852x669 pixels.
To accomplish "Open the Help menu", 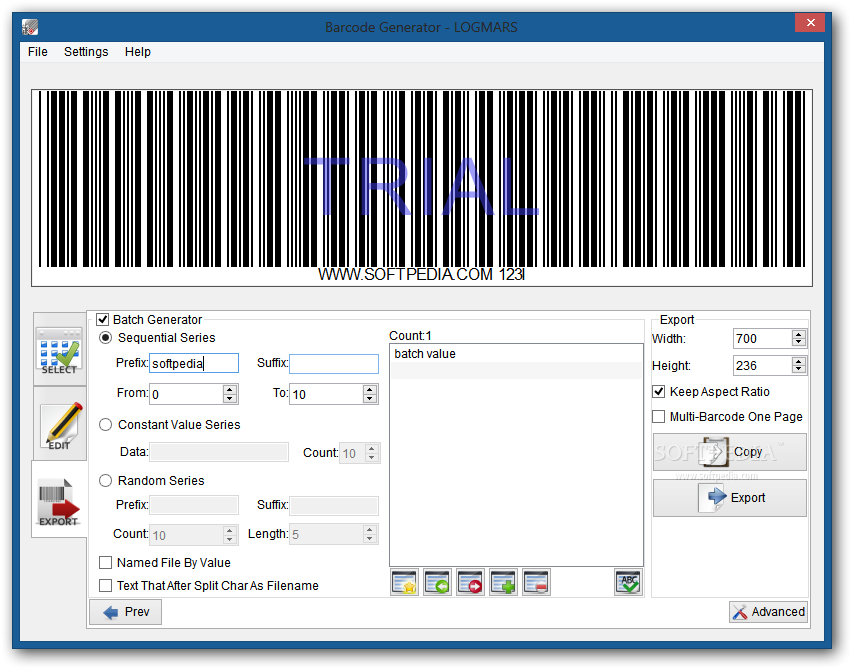I will pyautogui.click(x=137, y=52).
